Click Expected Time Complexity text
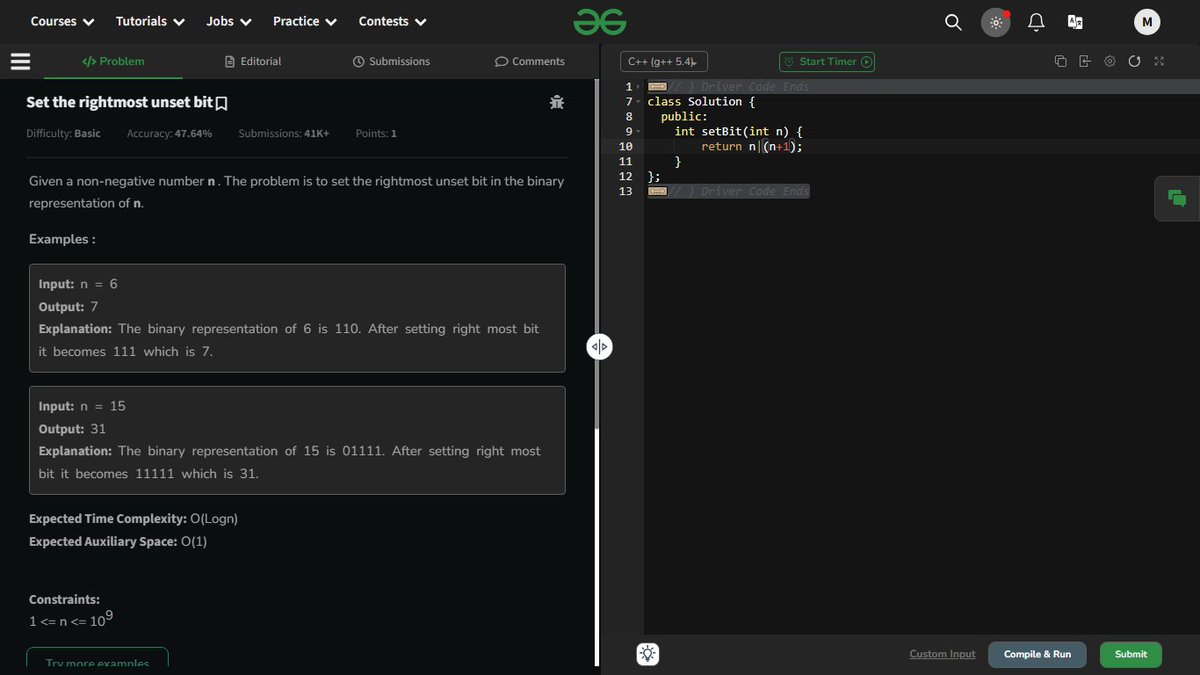Image resolution: width=1200 pixels, height=675 pixels. (x=133, y=519)
